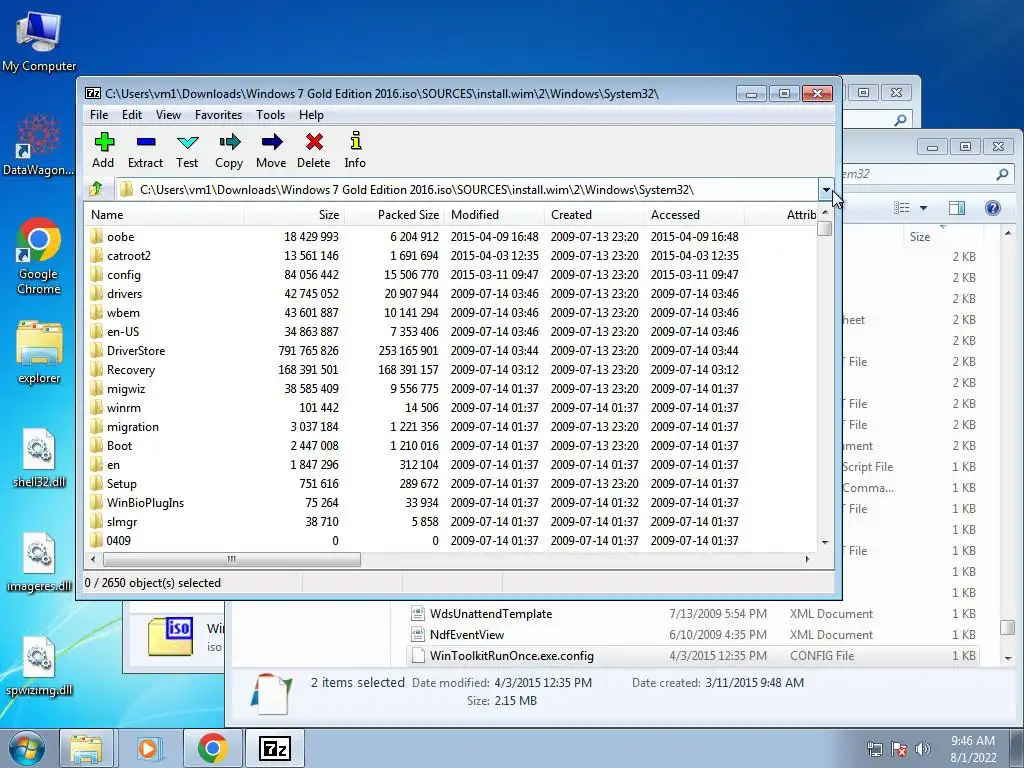
Task: Select the DataWagon desktop shortcut
Action: coord(39,145)
